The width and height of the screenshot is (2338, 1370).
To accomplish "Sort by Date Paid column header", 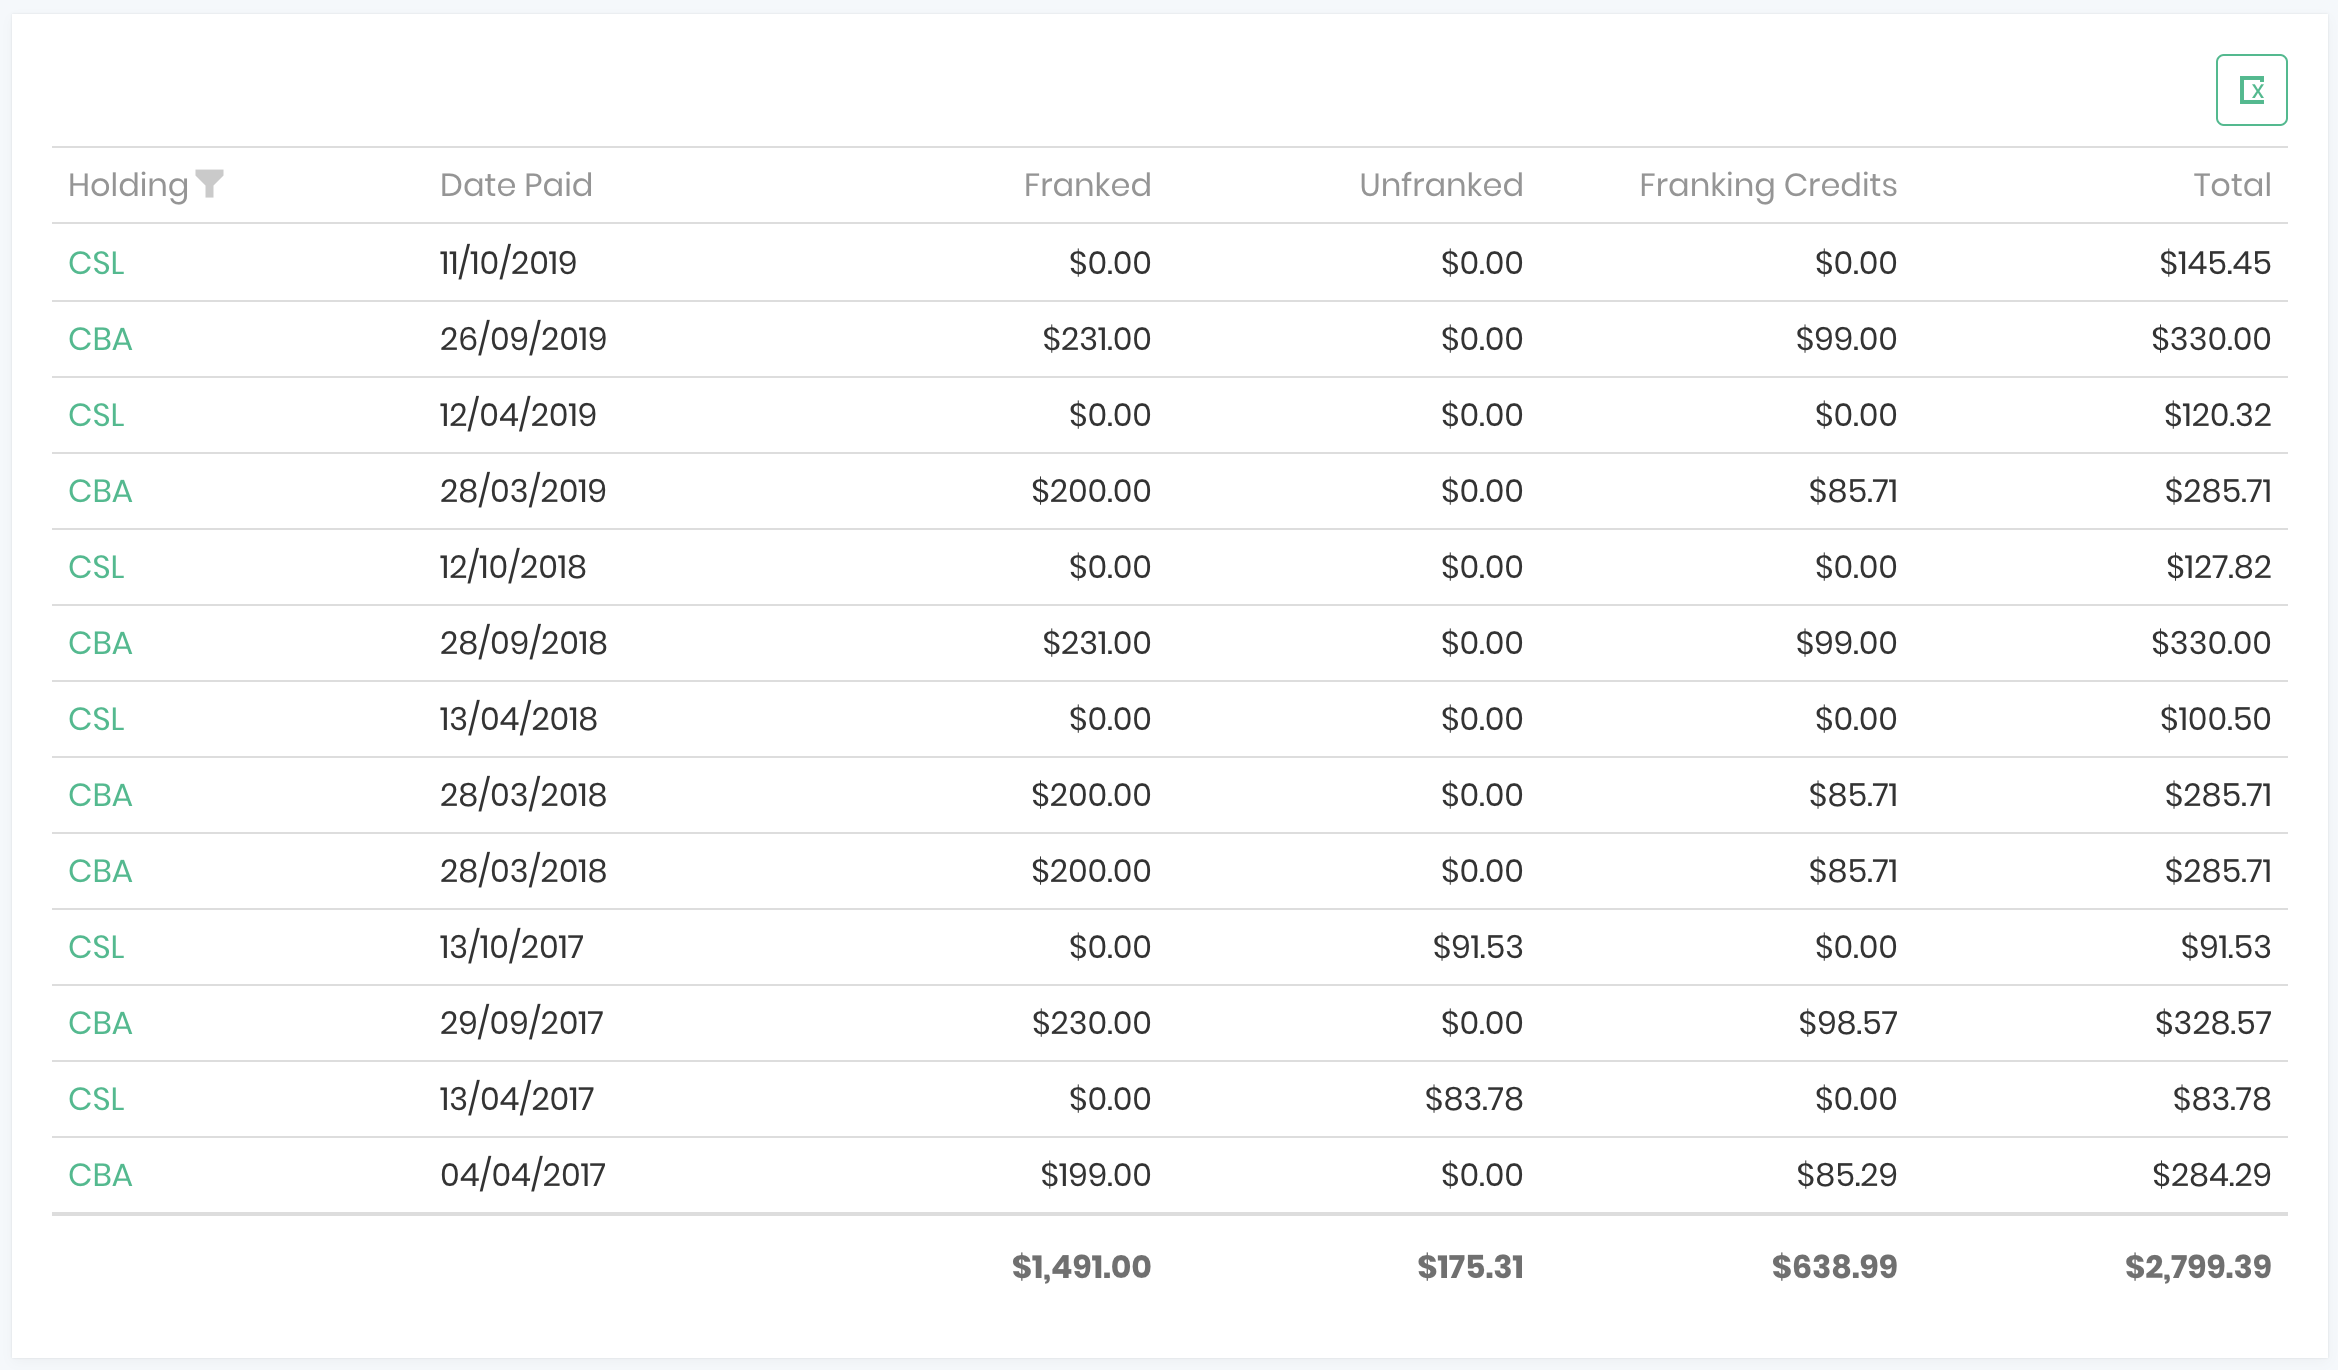I will [516, 185].
